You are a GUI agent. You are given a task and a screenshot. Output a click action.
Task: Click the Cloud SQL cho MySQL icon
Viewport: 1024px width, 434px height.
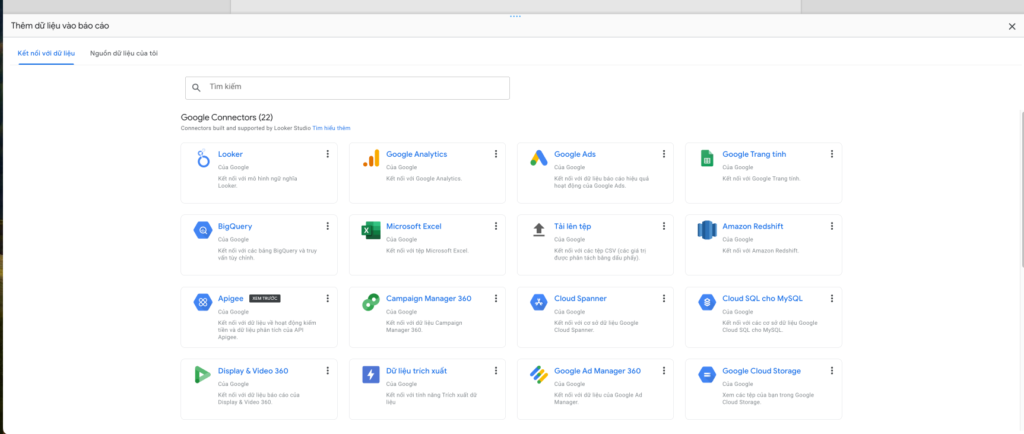[707, 302]
